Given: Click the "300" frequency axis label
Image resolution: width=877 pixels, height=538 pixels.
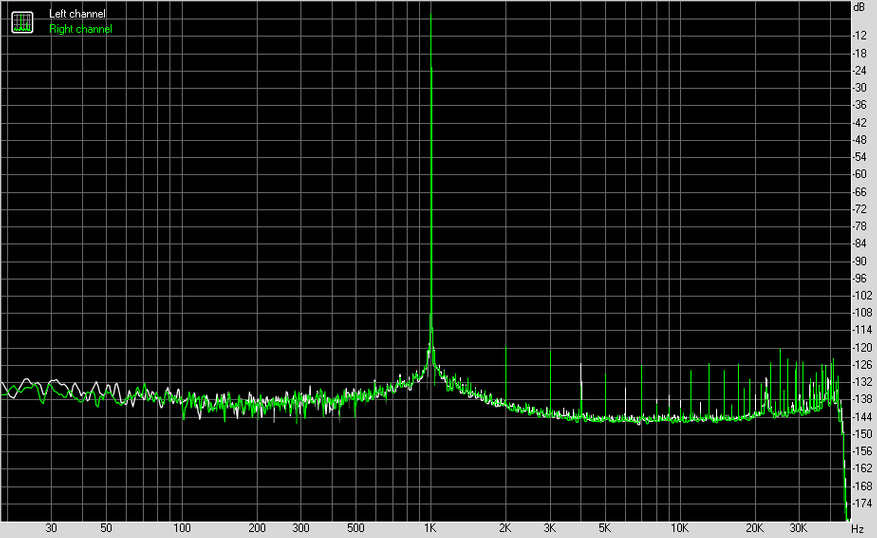Looking at the screenshot, I should click(301, 528).
